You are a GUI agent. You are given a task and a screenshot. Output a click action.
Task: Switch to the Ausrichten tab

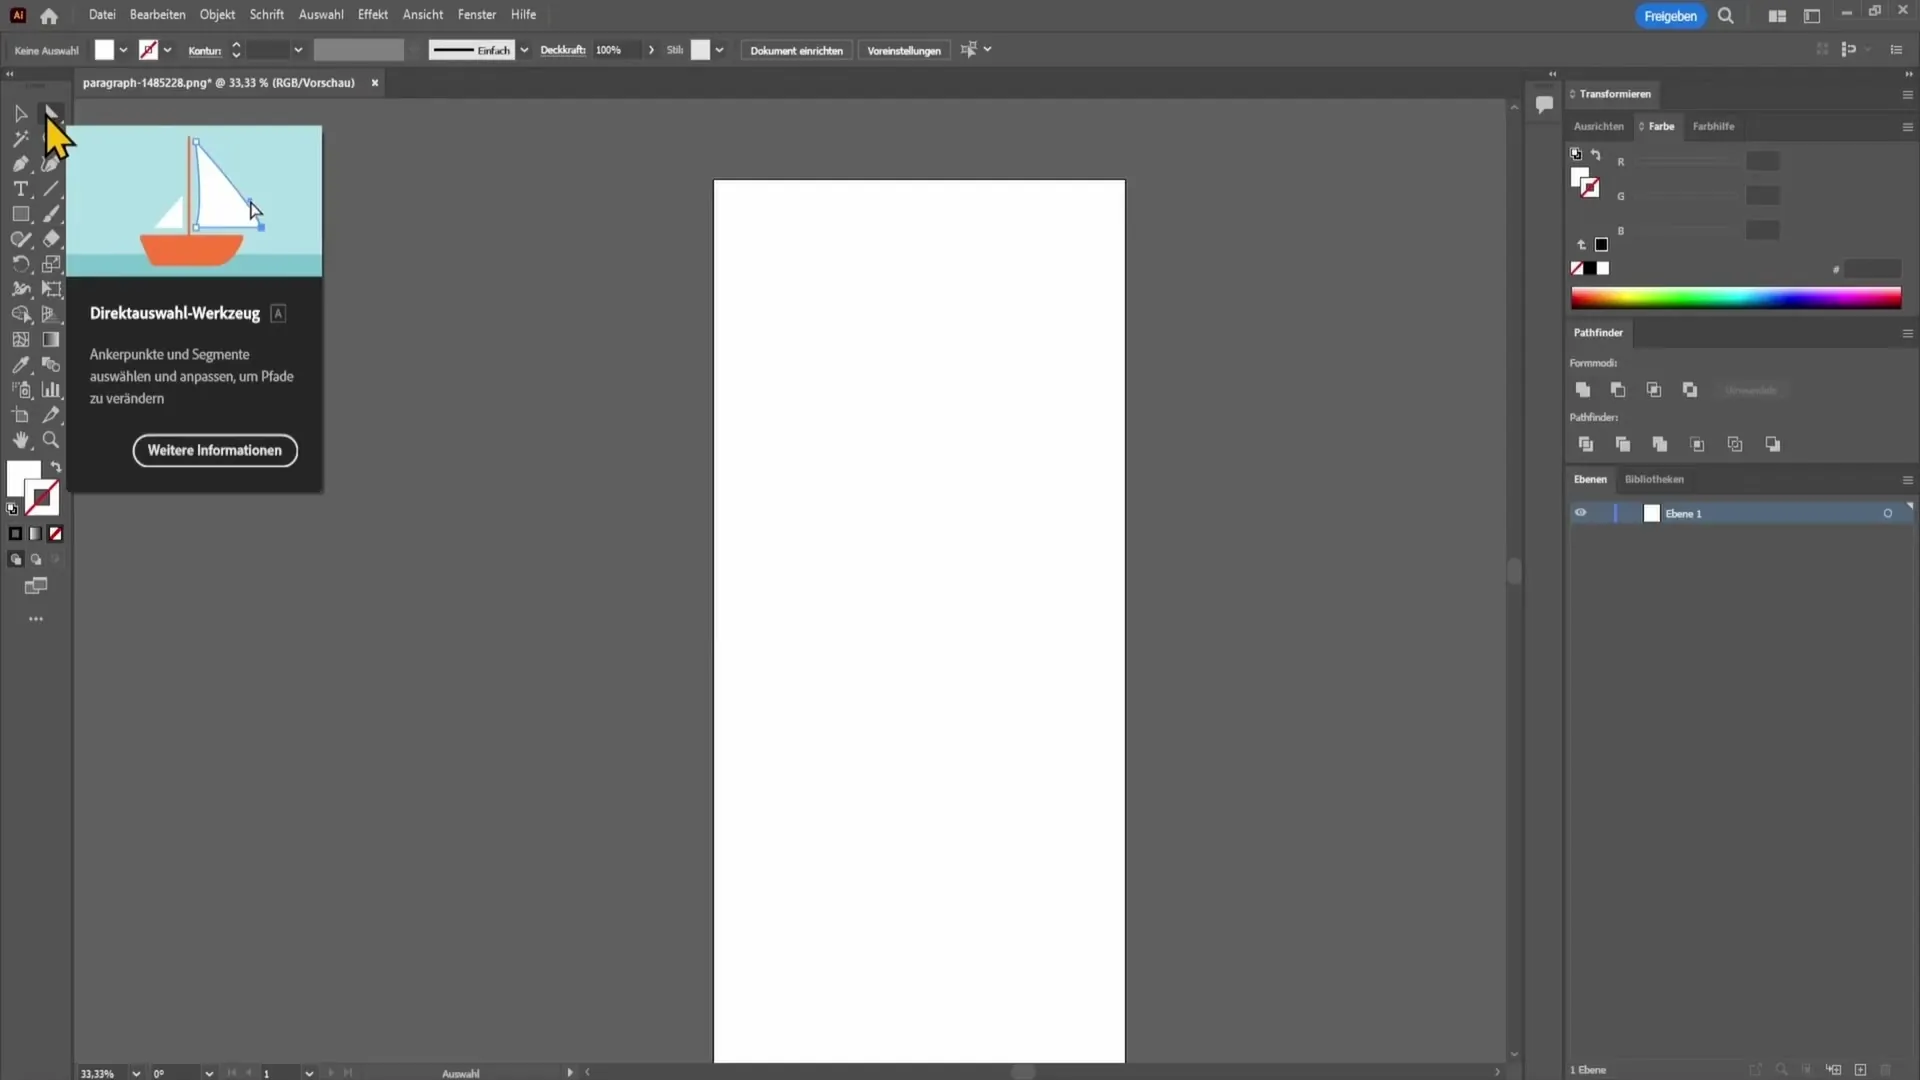(x=1598, y=126)
